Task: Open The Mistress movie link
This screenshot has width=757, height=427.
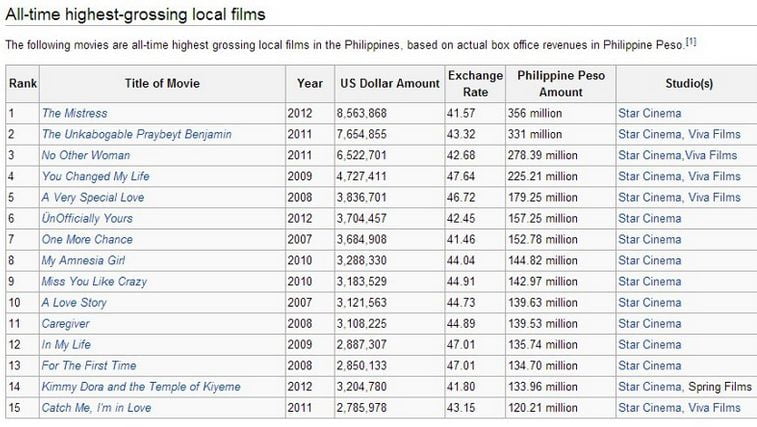Action: click(74, 114)
